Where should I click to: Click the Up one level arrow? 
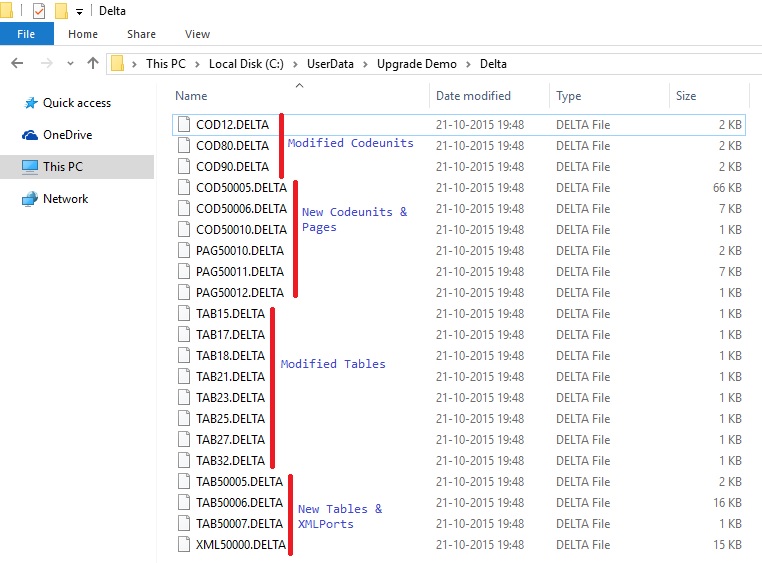(x=93, y=63)
